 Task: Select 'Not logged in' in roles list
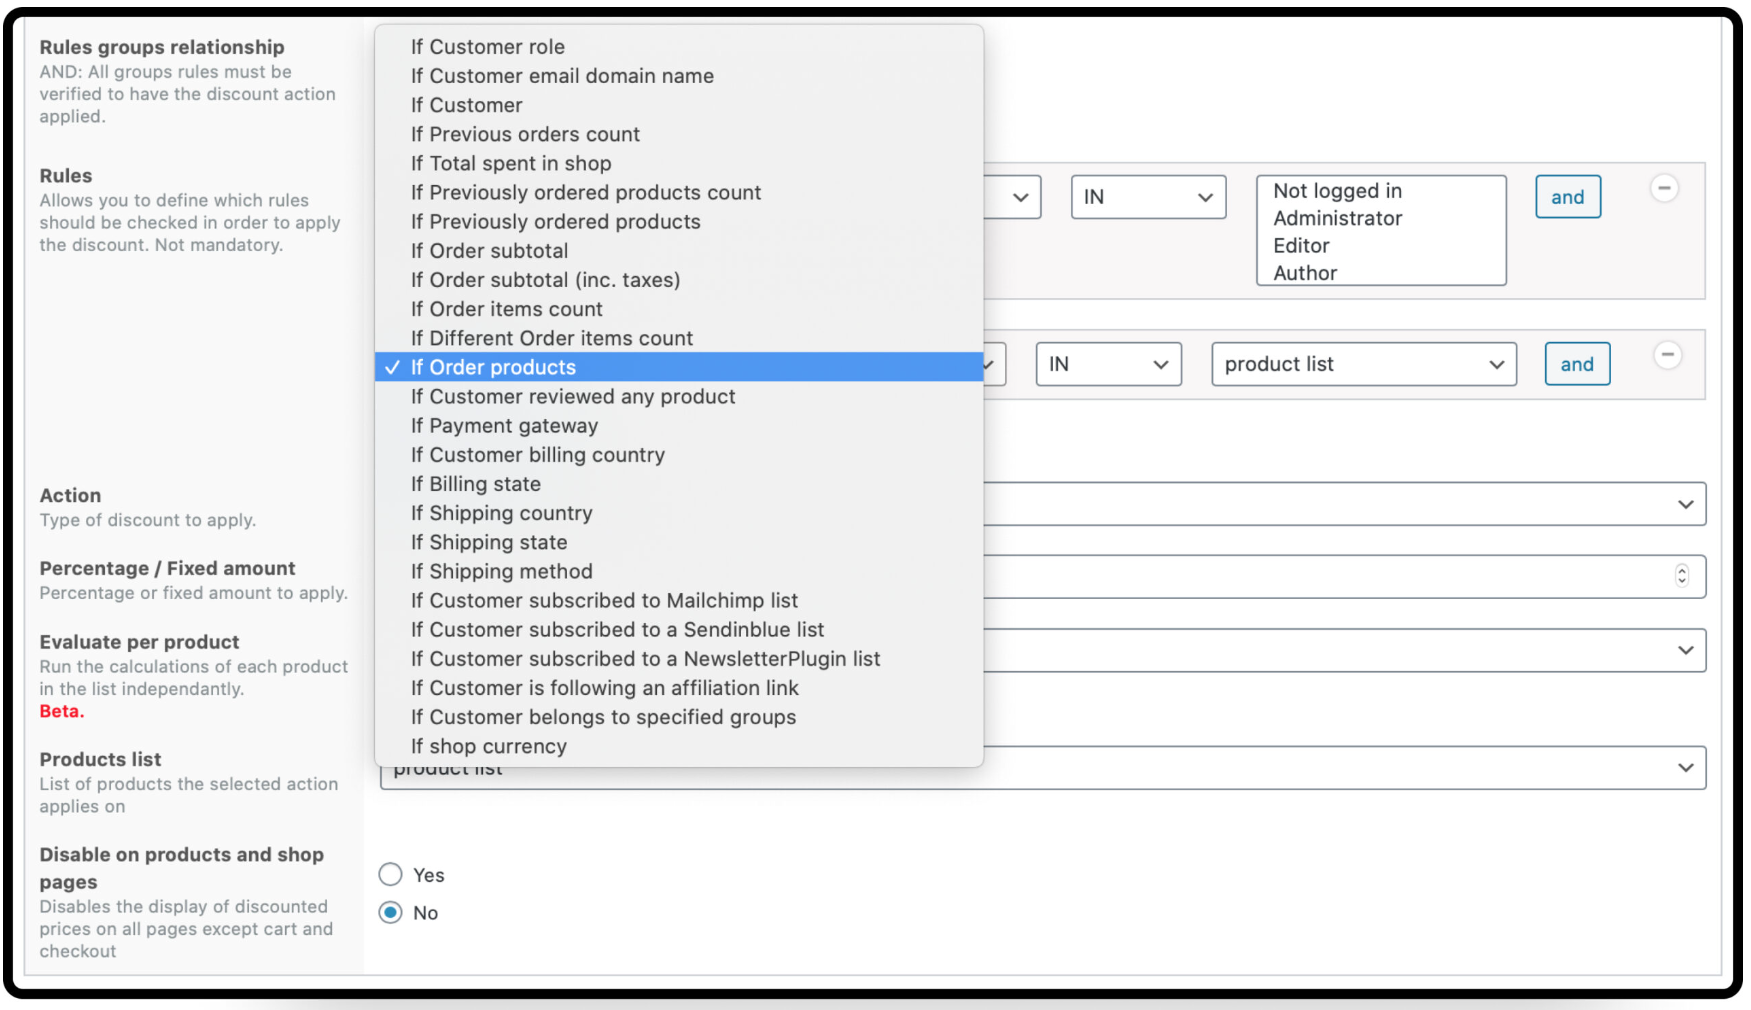click(x=1337, y=191)
